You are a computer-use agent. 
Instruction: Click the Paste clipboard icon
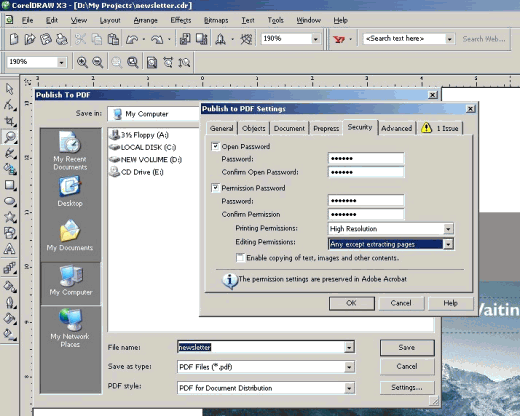click(x=113, y=39)
